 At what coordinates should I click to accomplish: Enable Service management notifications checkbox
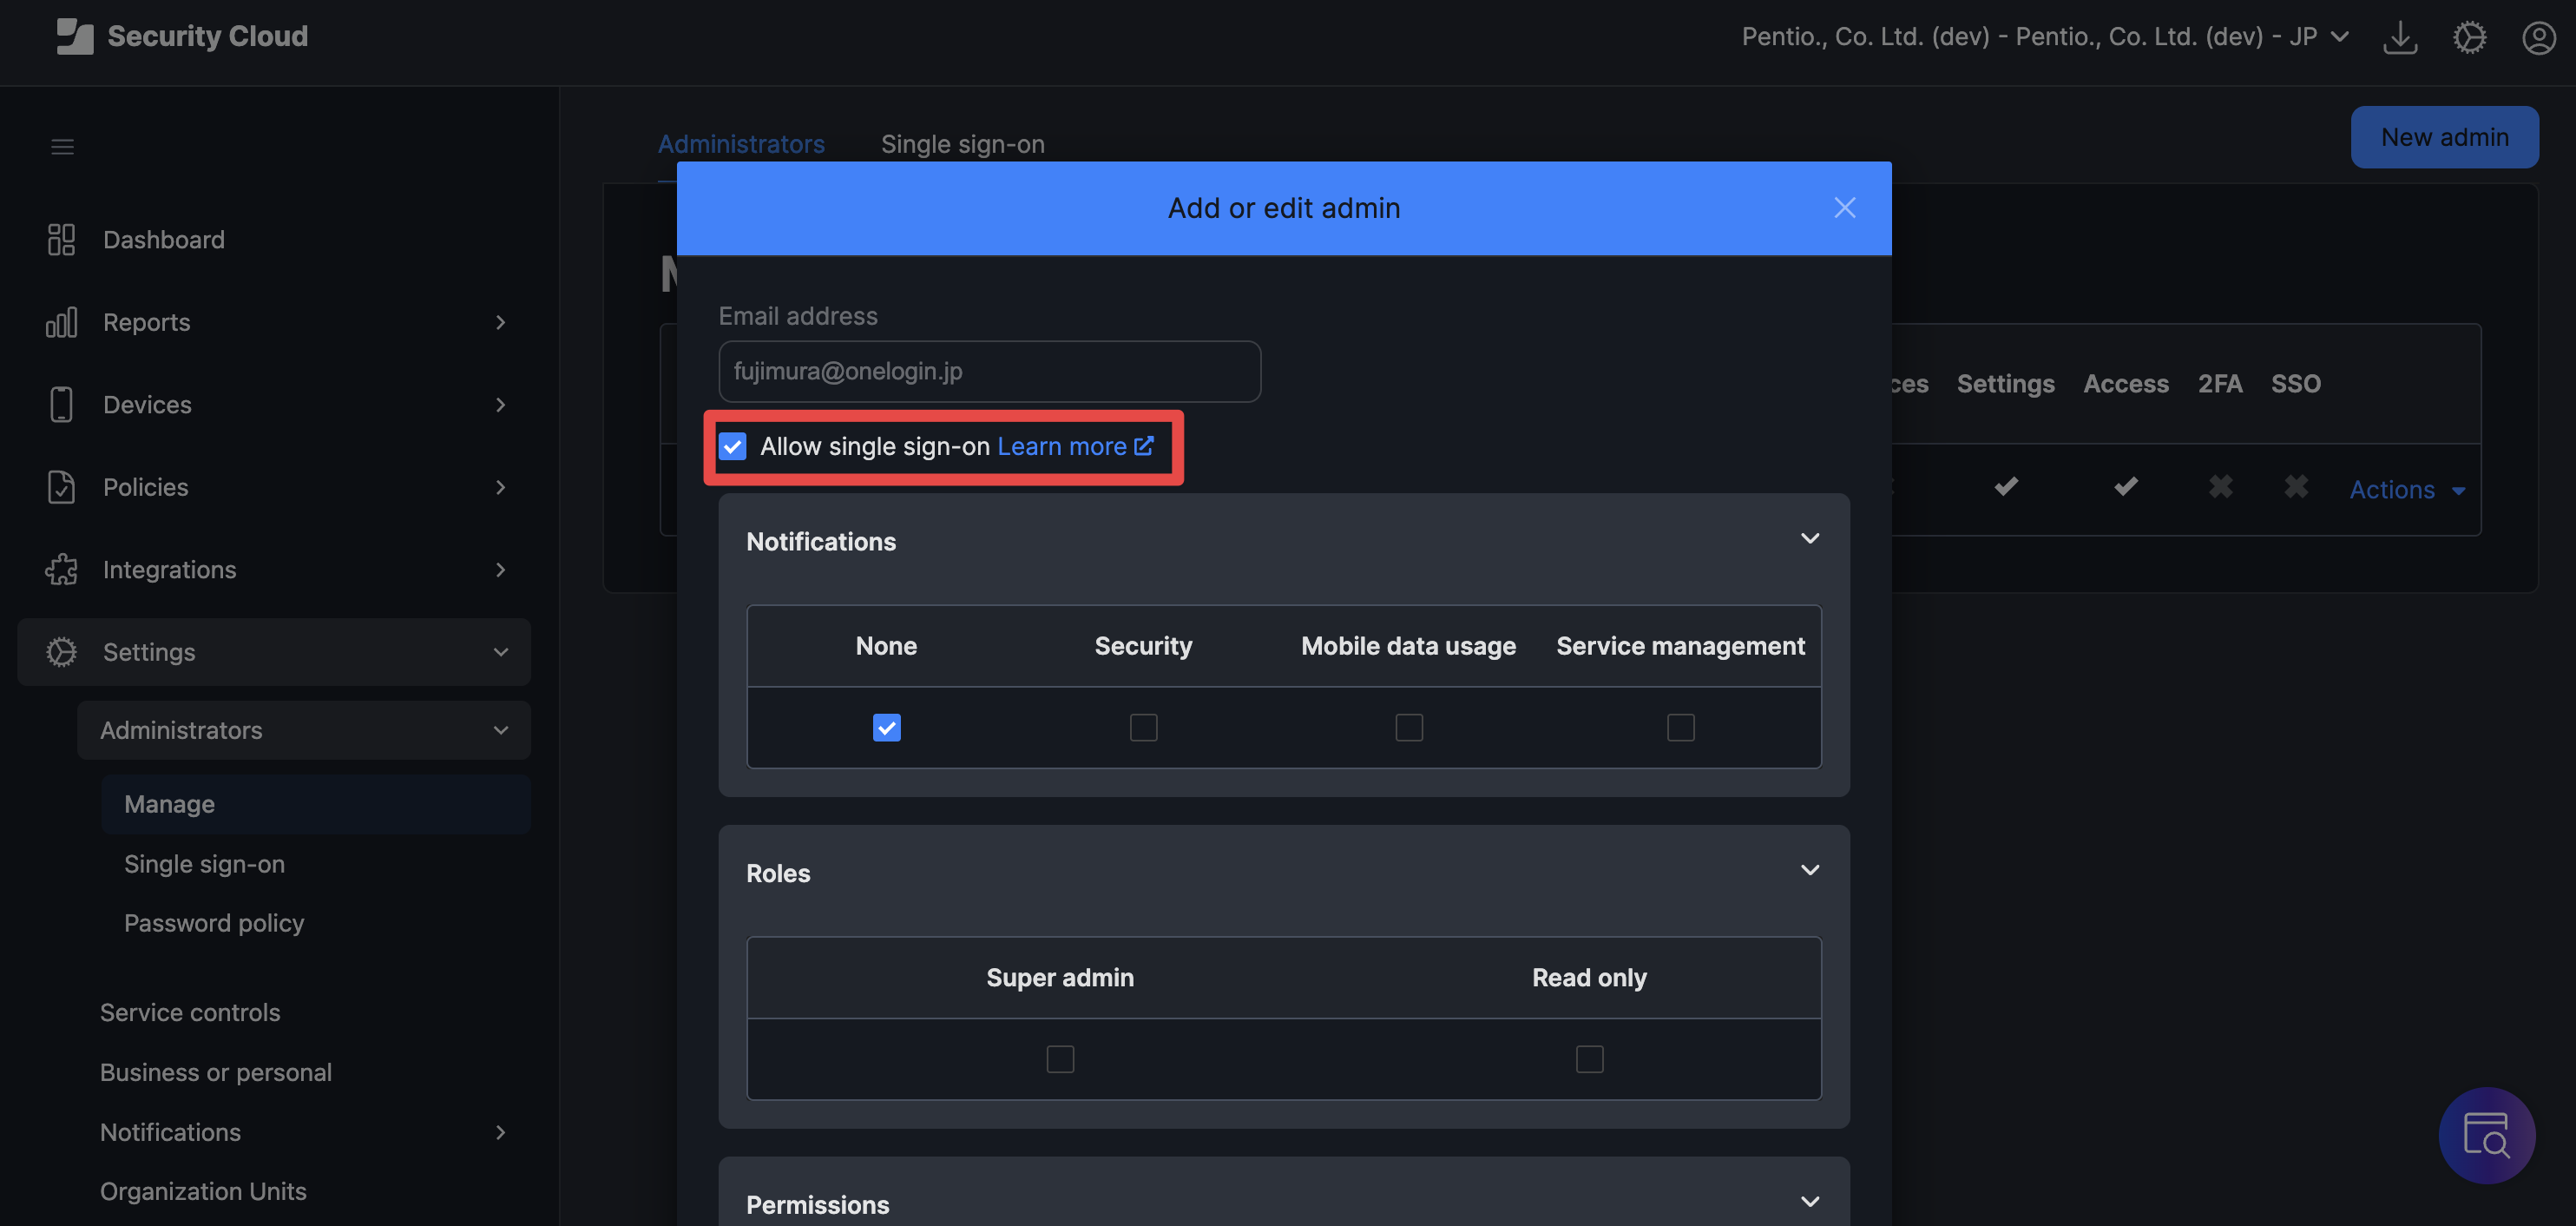click(x=1680, y=727)
